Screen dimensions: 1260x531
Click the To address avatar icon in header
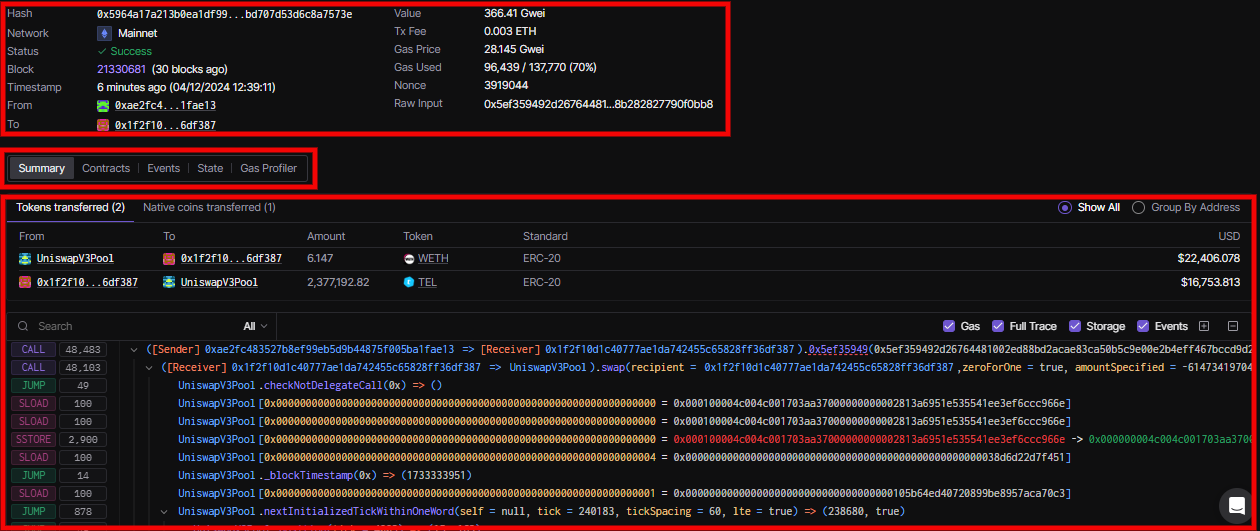(103, 125)
